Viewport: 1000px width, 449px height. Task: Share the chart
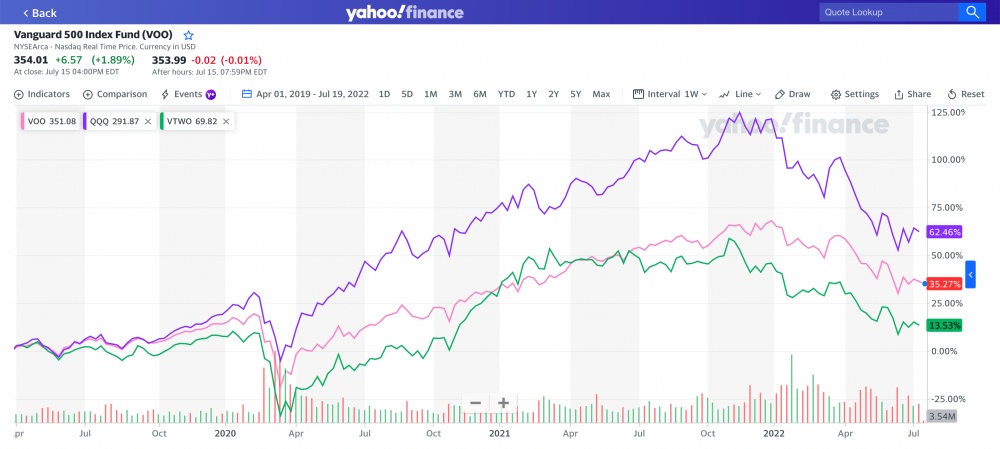(x=913, y=94)
